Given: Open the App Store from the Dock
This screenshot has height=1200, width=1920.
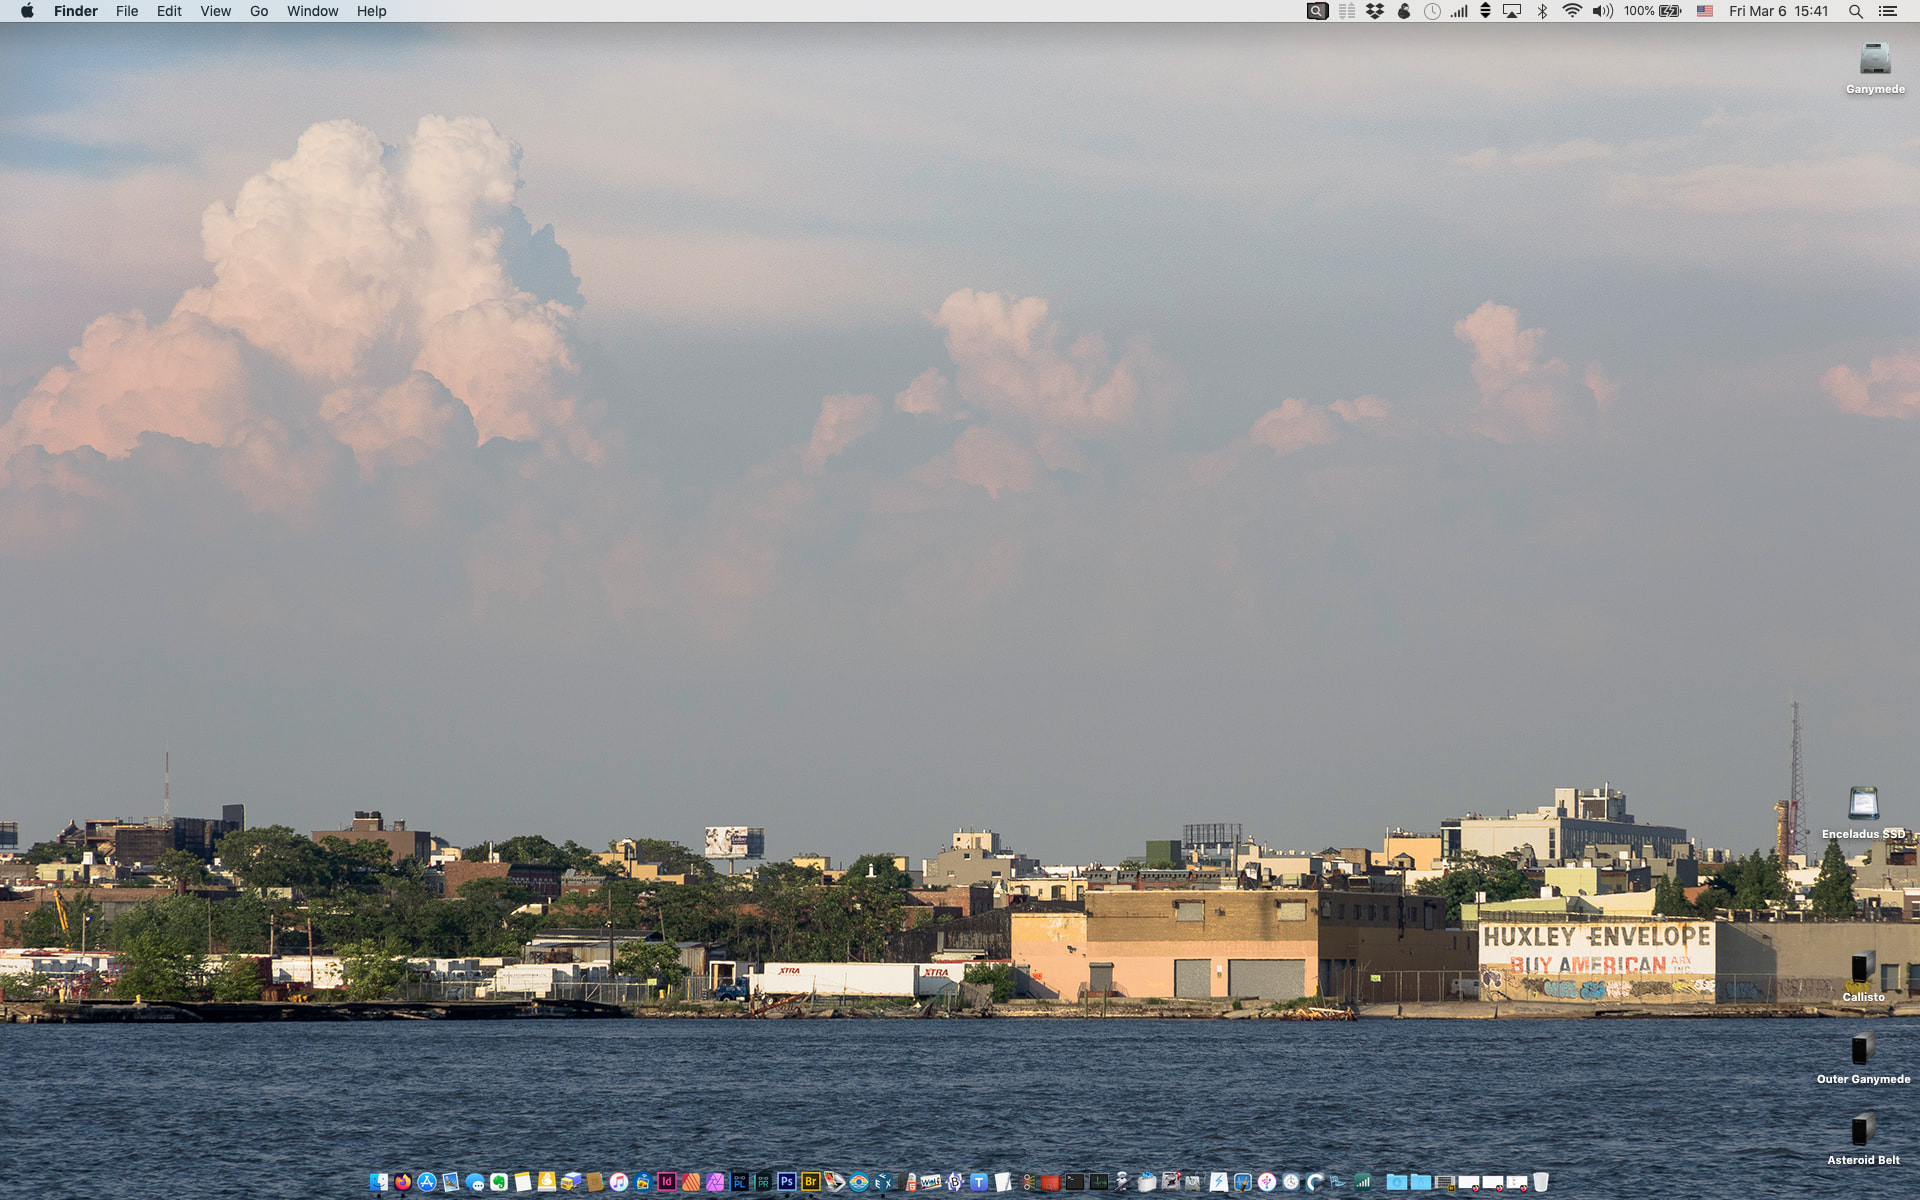Looking at the screenshot, I should point(427,1182).
